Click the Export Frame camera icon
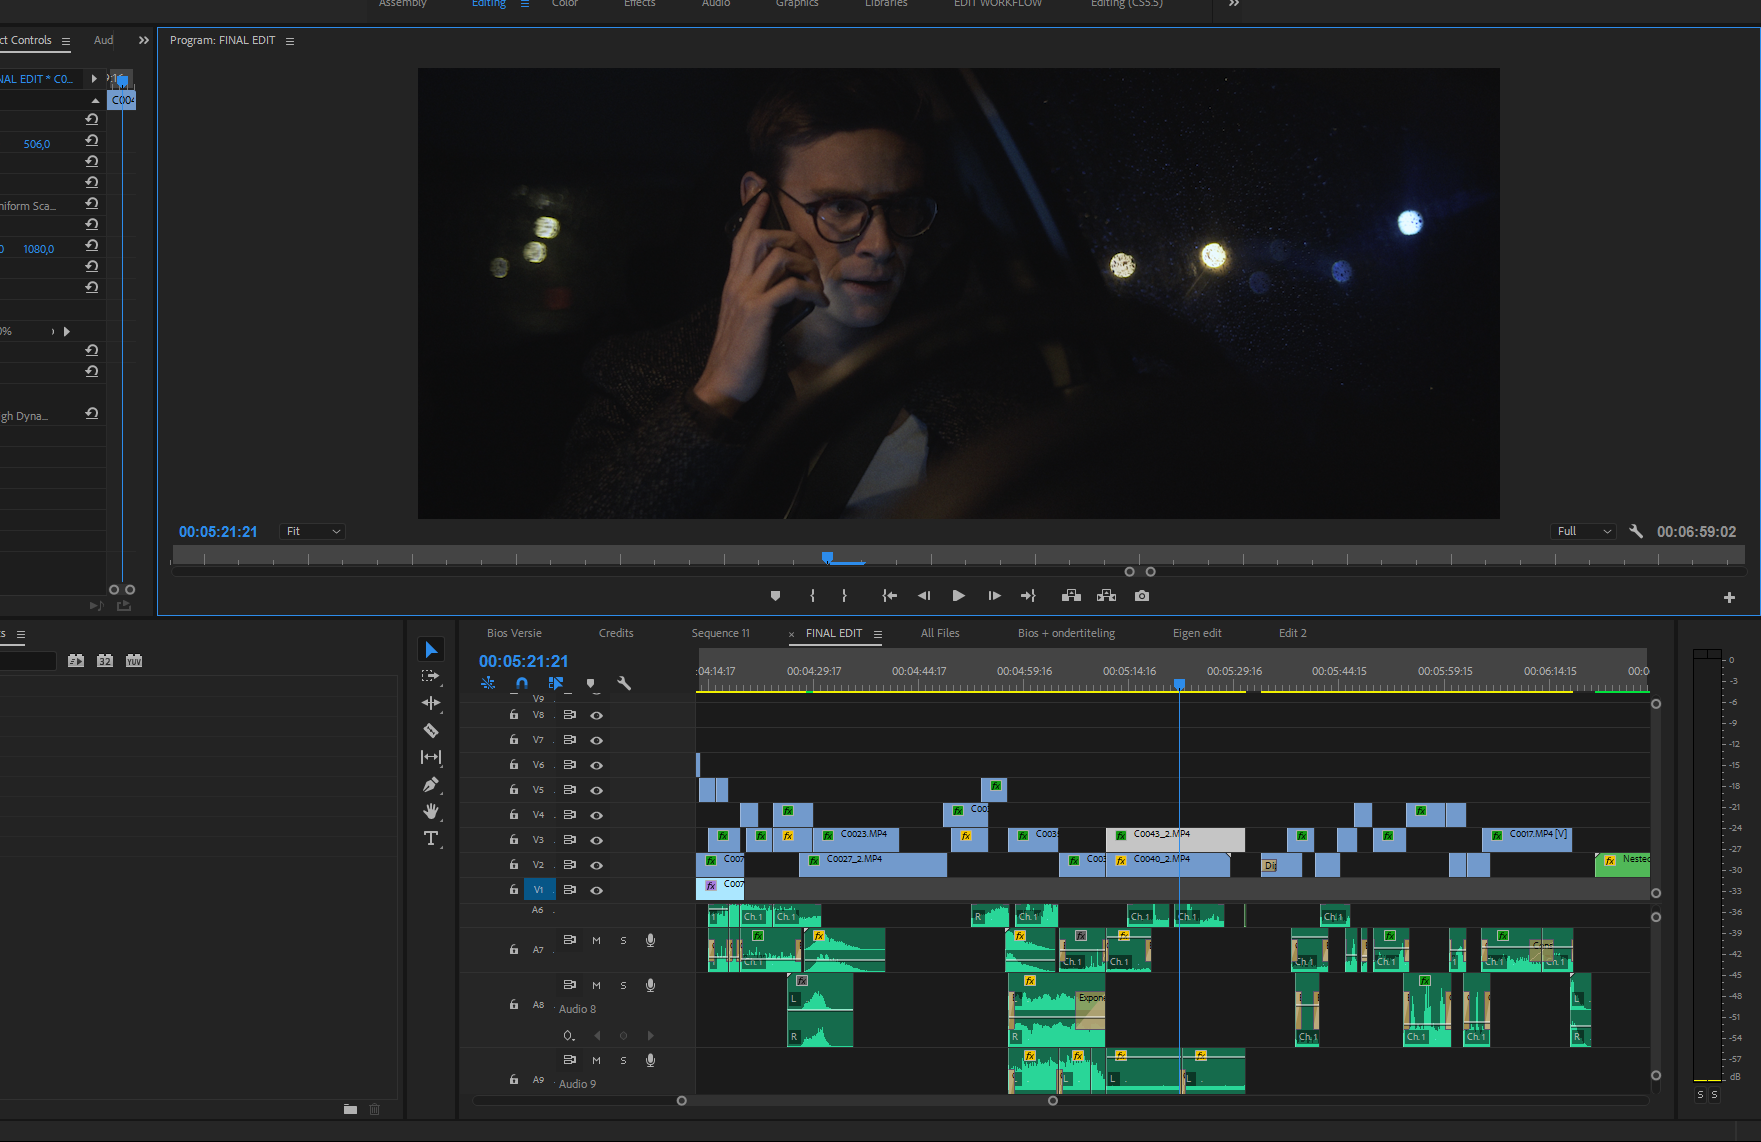Image resolution: width=1761 pixels, height=1142 pixels. pos(1142,596)
